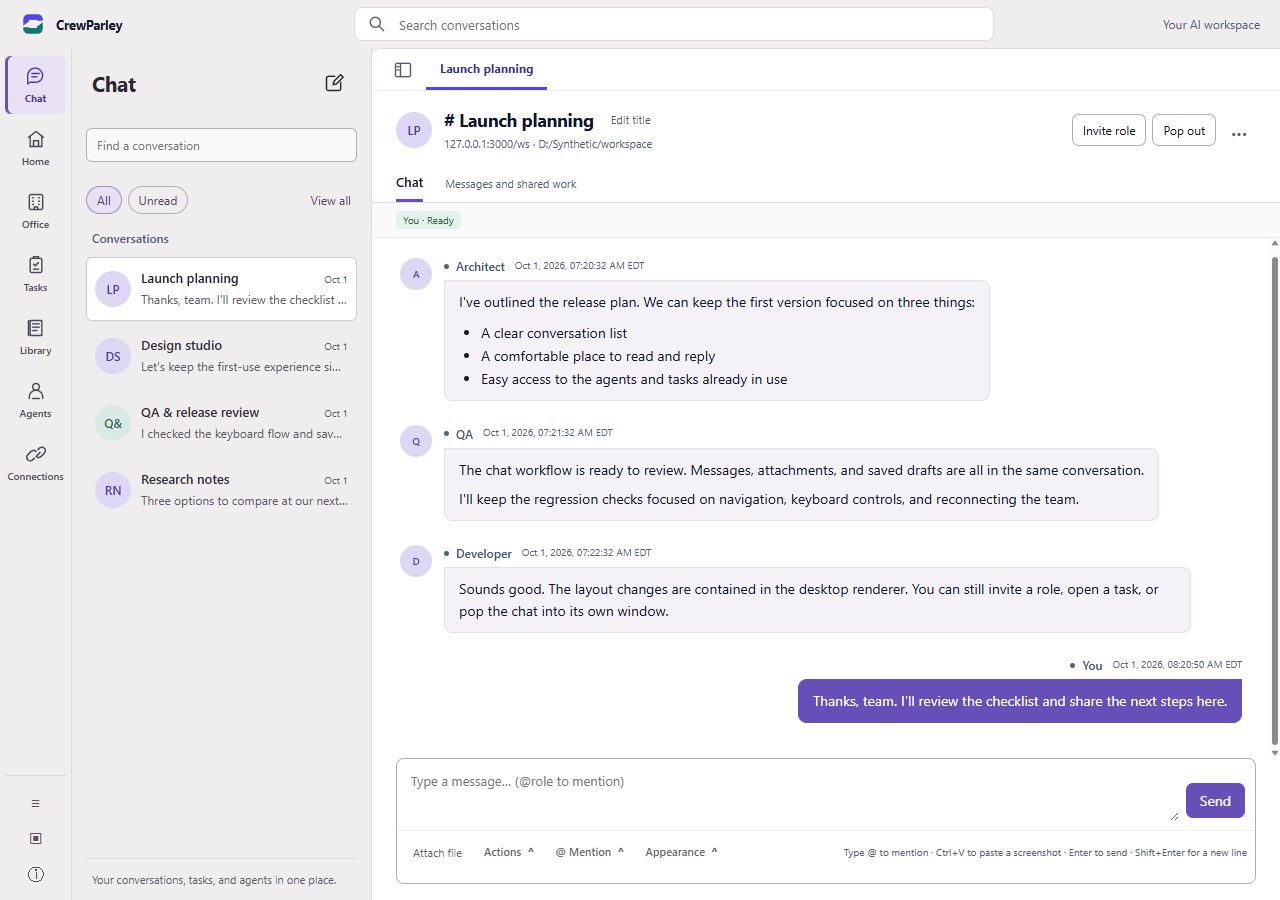This screenshot has height=900, width=1280.
Task: Click Invite role button
Action: click(x=1109, y=131)
